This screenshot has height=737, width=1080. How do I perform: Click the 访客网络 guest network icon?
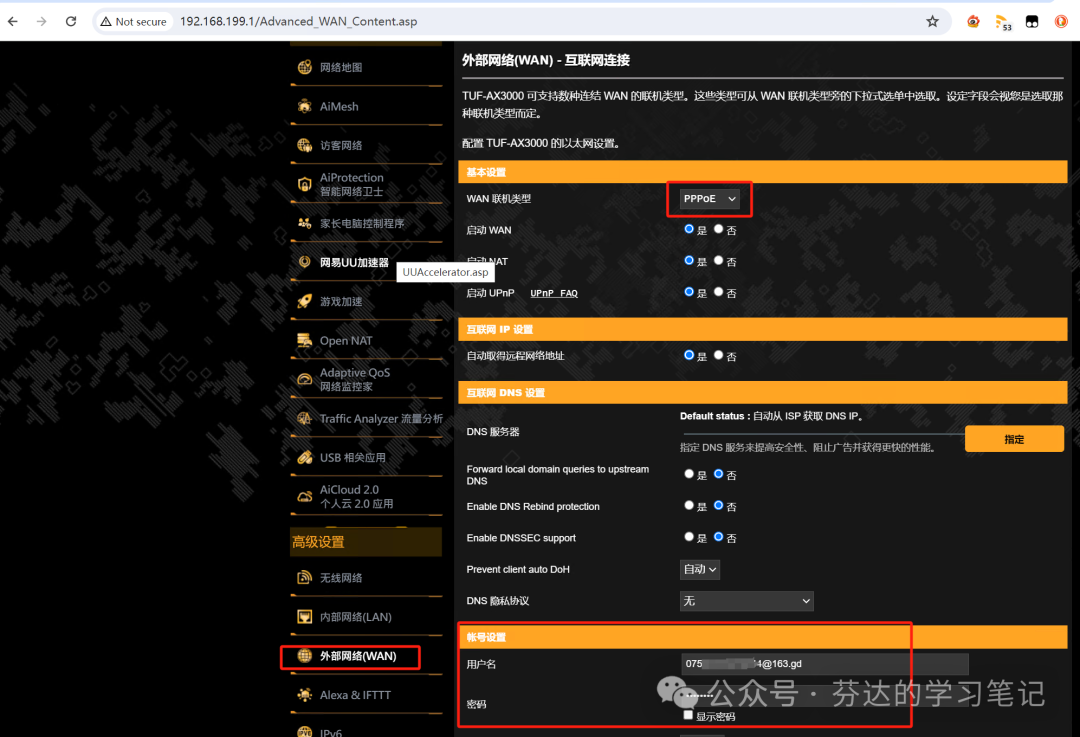pos(304,145)
